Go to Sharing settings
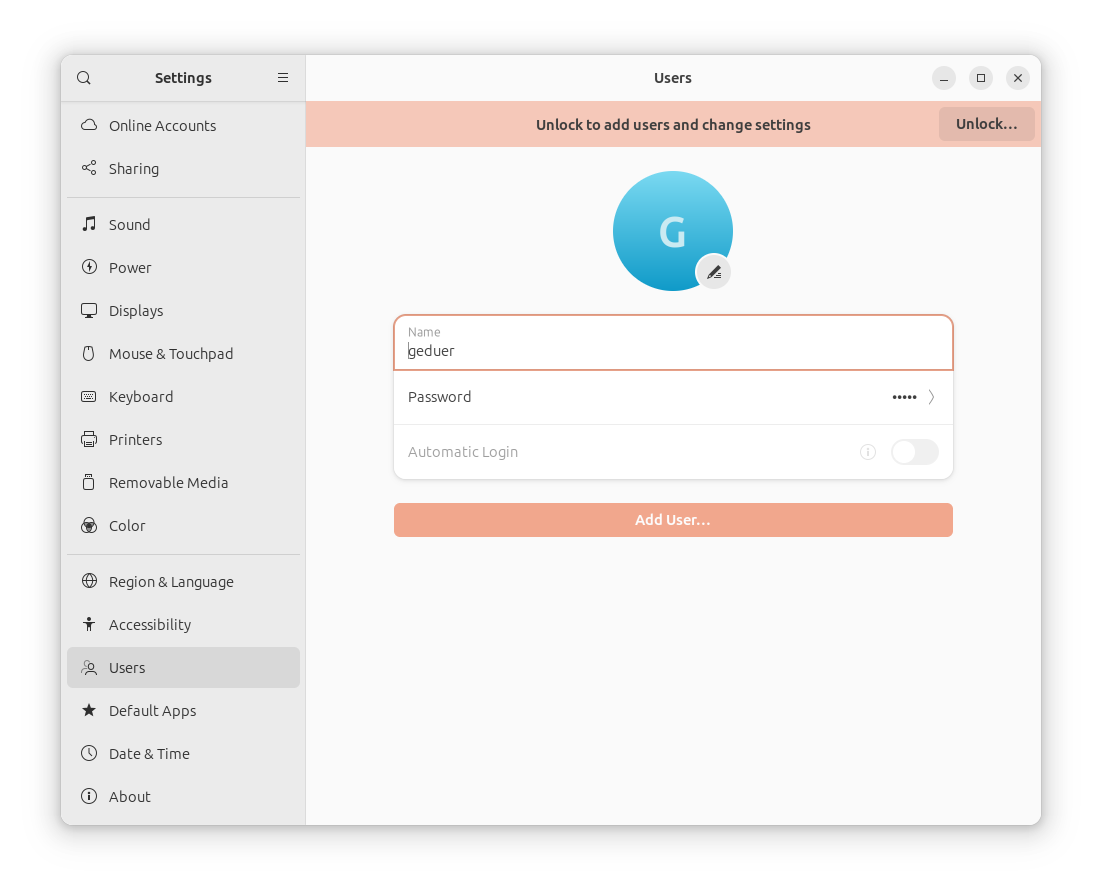The height and width of the screenshot is (892, 1102). pyautogui.click(x=183, y=169)
